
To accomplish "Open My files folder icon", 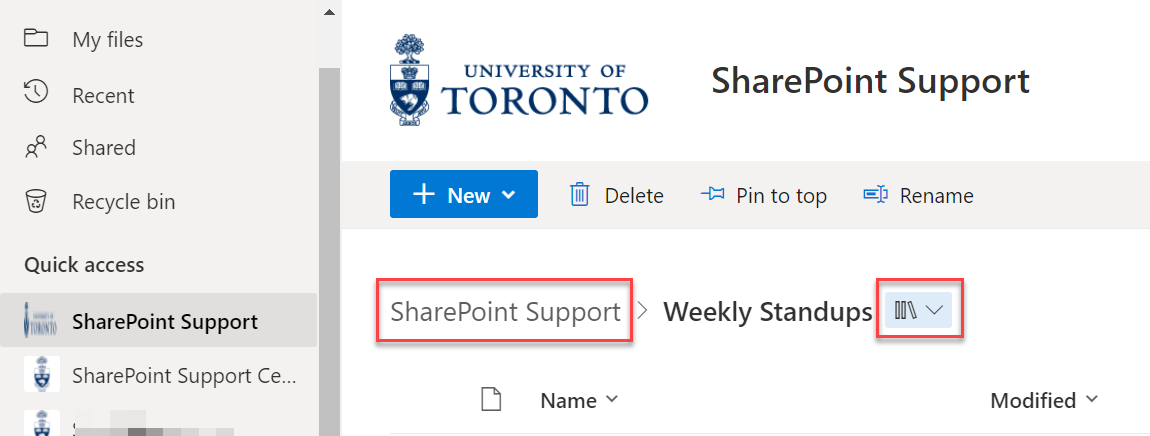I will (x=36, y=38).
